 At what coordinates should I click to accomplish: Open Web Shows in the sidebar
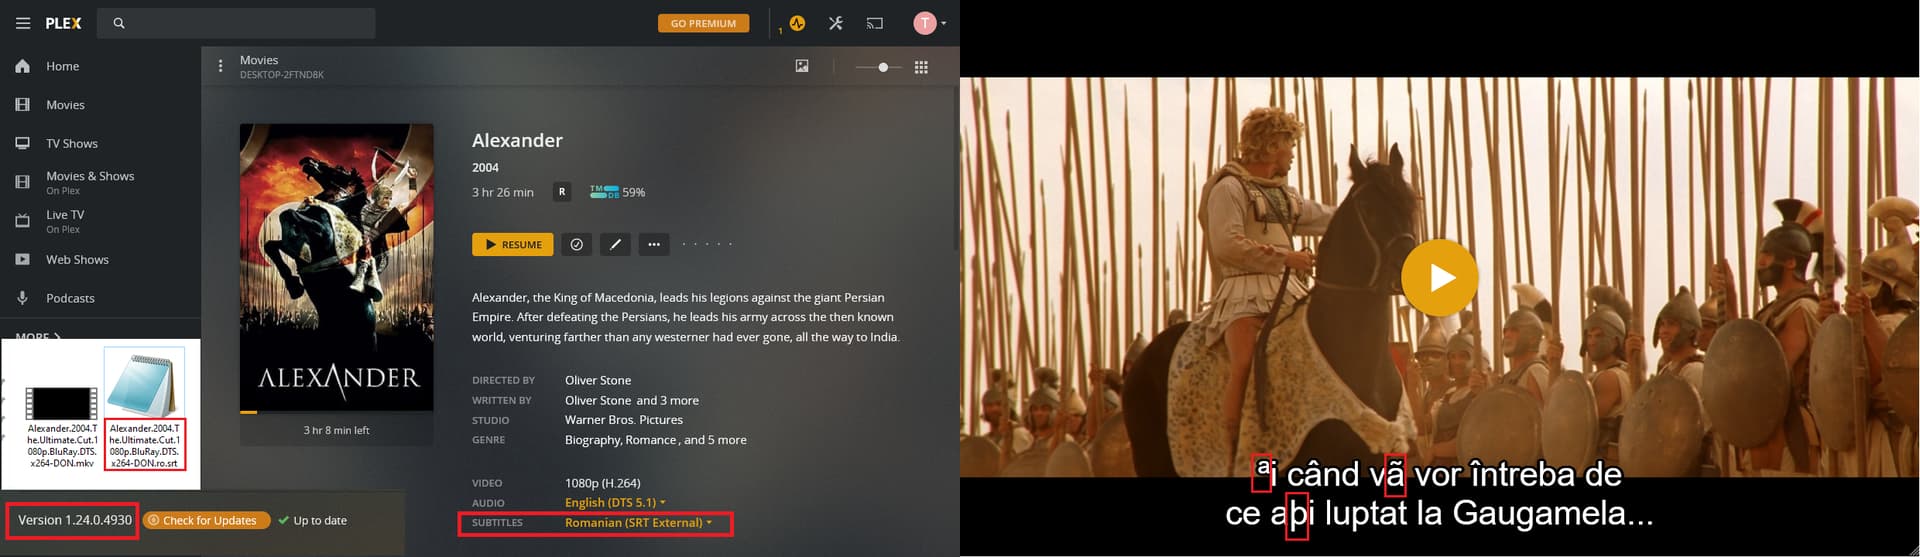tap(77, 260)
